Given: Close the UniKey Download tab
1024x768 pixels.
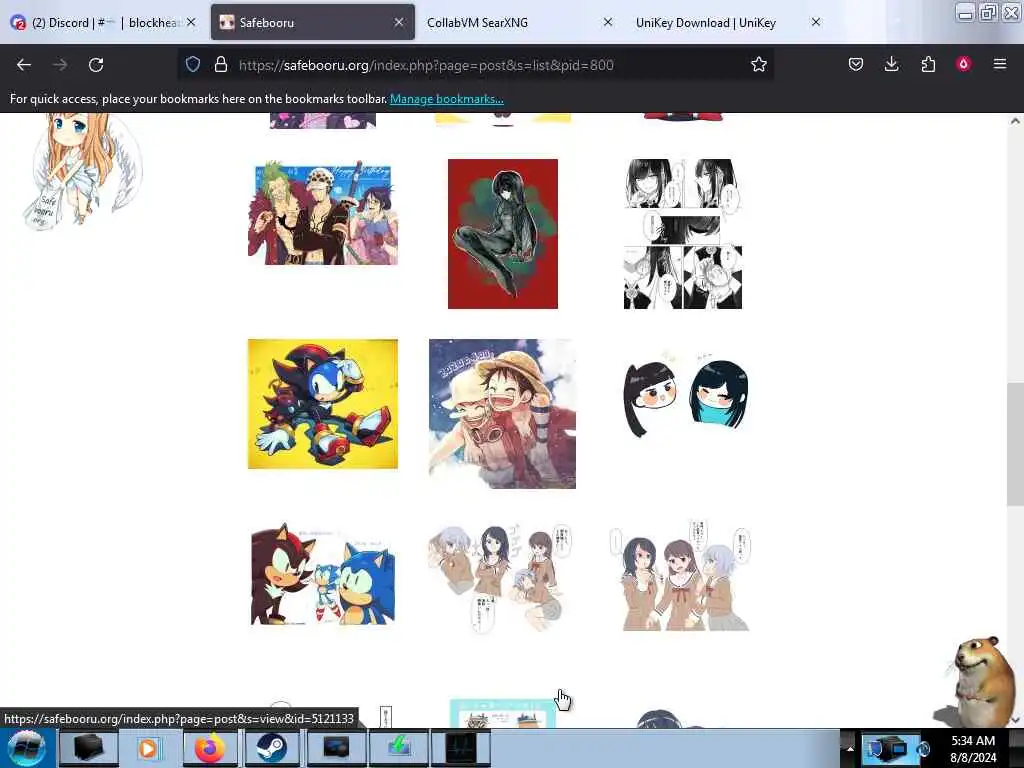Looking at the screenshot, I should [816, 22].
